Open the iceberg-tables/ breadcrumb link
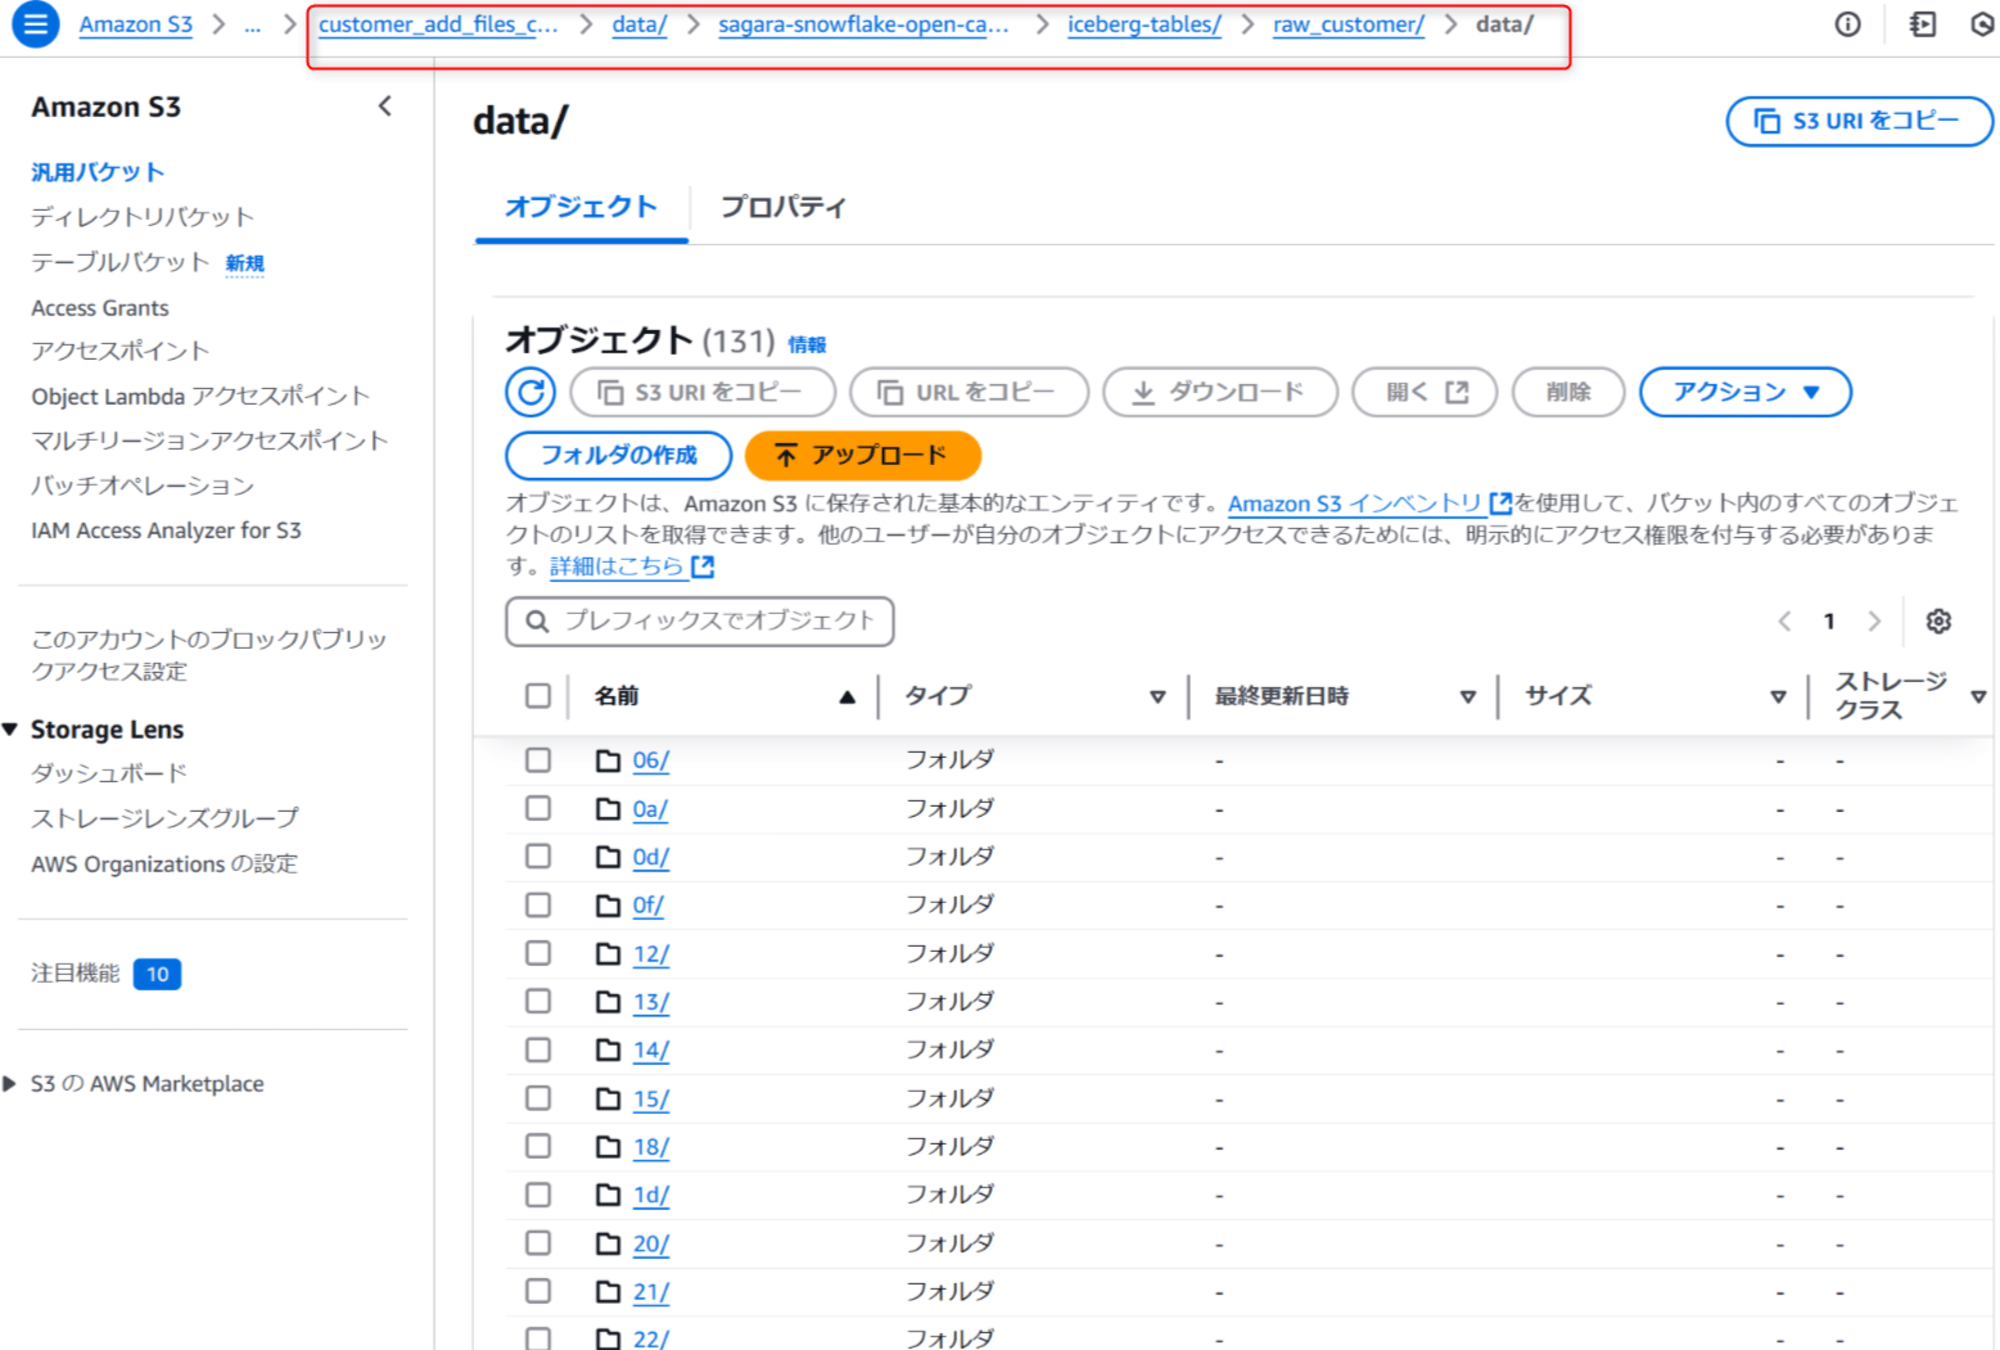Image resolution: width=2000 pixels, height=1350 pixels. pos(1144,25)
